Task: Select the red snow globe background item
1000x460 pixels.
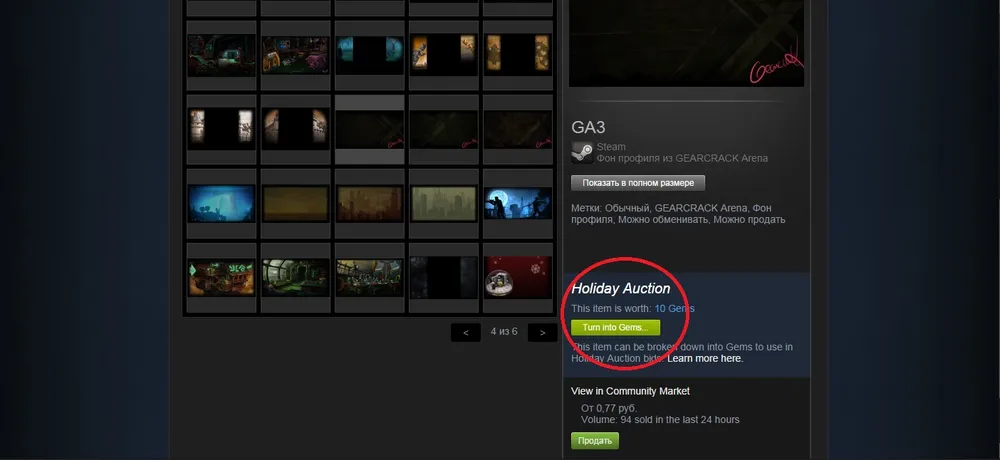Action: (518, 278)
